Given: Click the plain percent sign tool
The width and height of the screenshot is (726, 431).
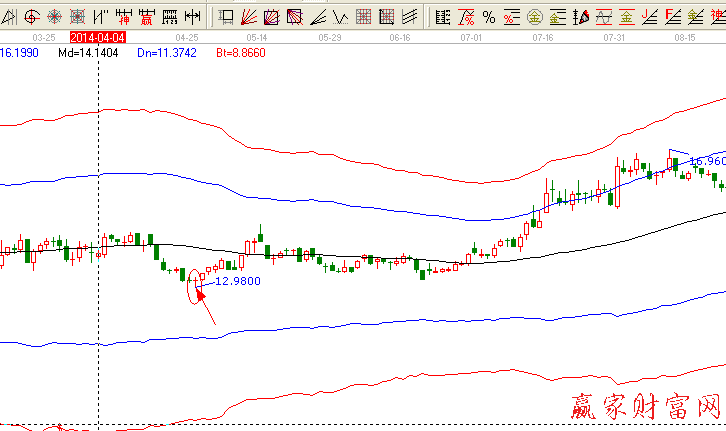Looking at the screenshot, I should click(488, 17).
